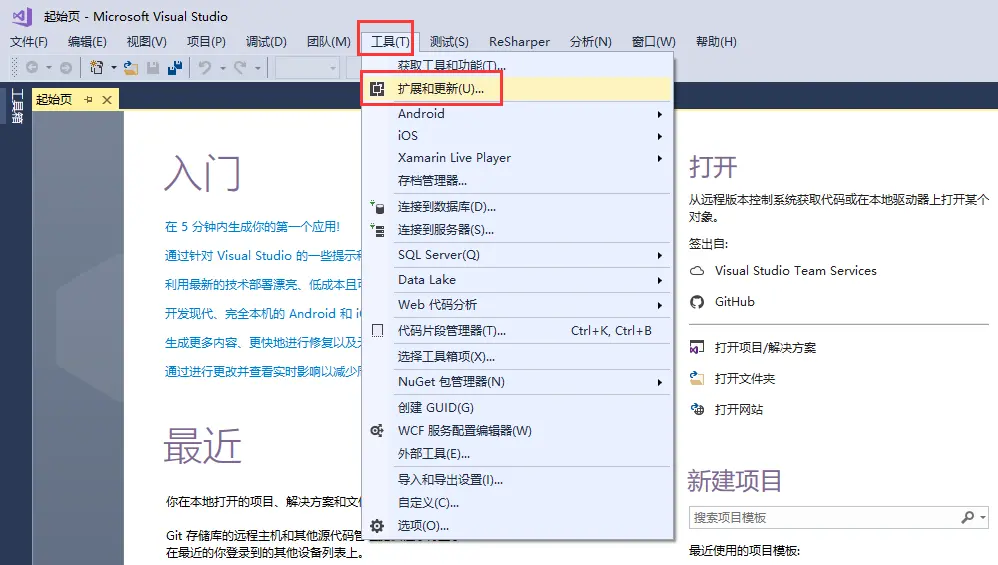Image resolution: width=998 pixels, height=565 pixels.
Task: Click the Save All toolbar icon
Action: 175,67
